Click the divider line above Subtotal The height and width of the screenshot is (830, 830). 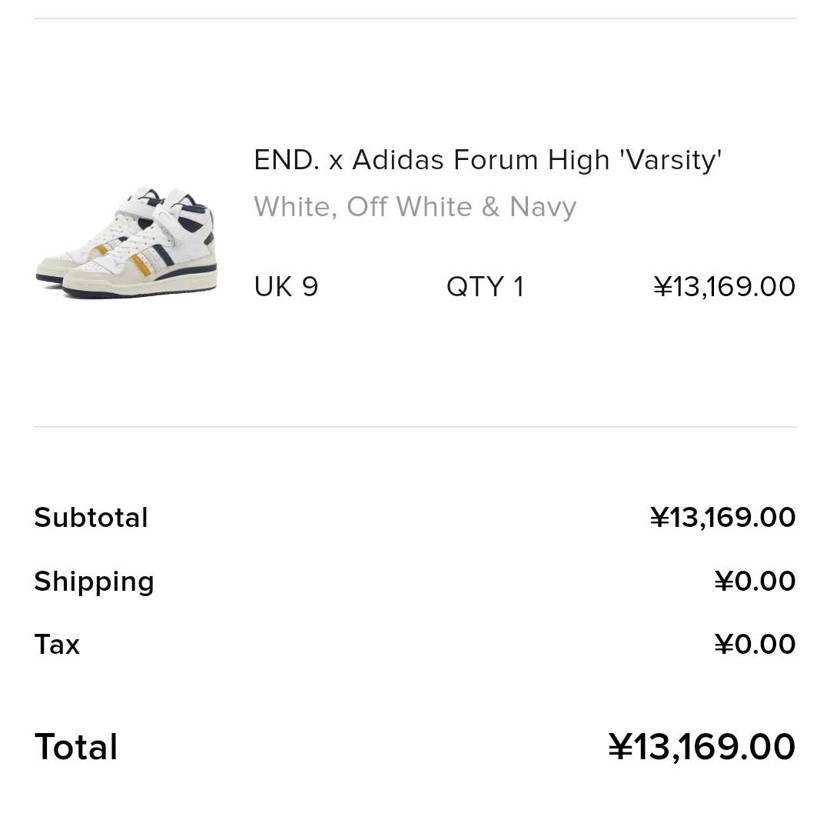coord(415,427)
